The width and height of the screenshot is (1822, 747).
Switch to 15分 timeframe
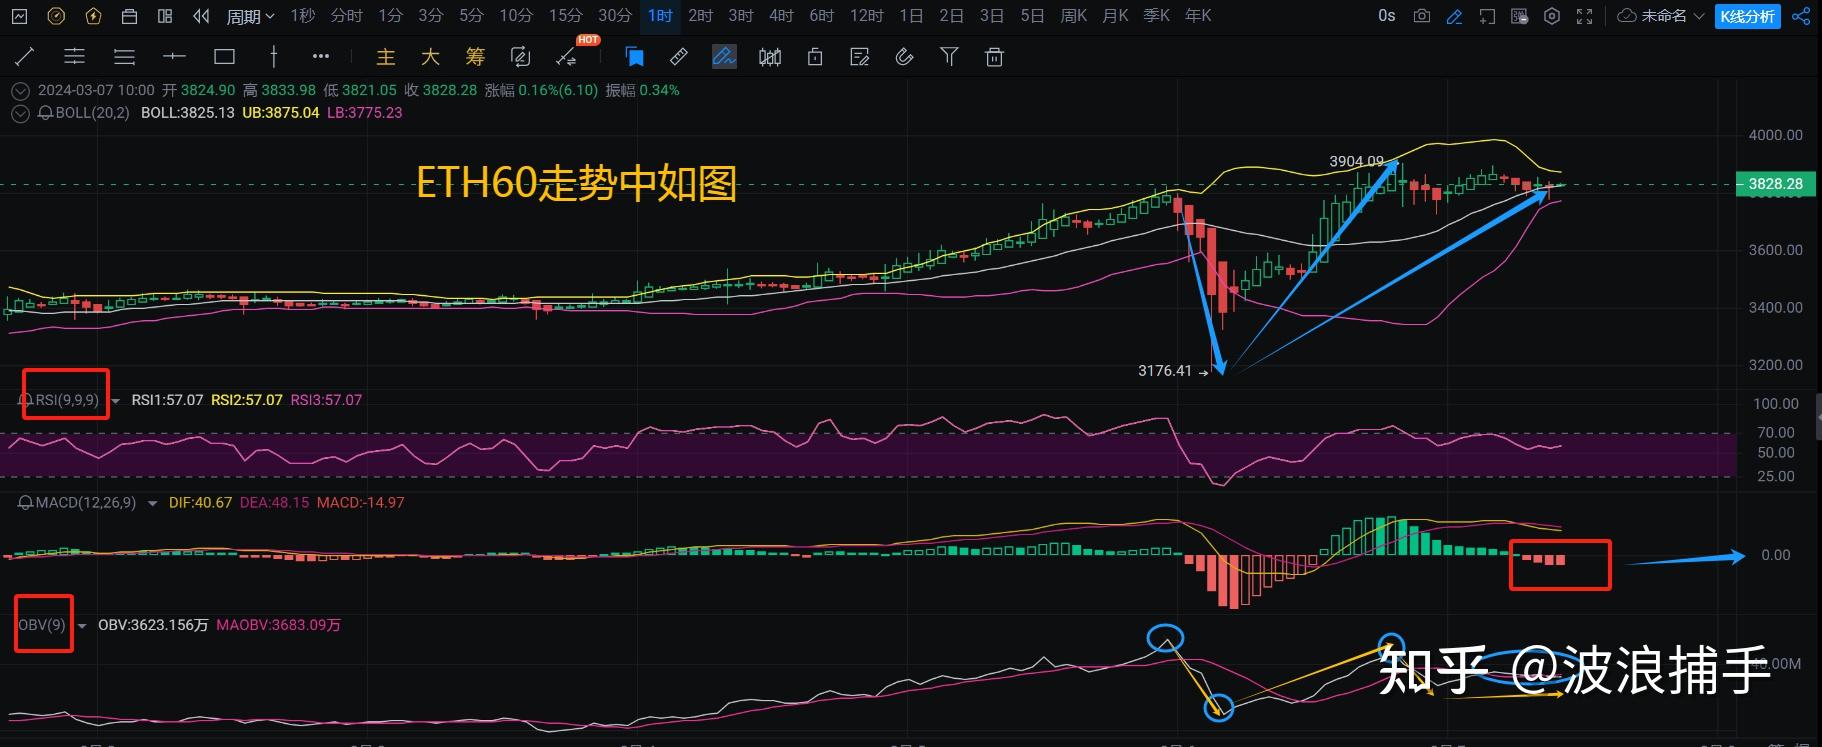(565, 16)
